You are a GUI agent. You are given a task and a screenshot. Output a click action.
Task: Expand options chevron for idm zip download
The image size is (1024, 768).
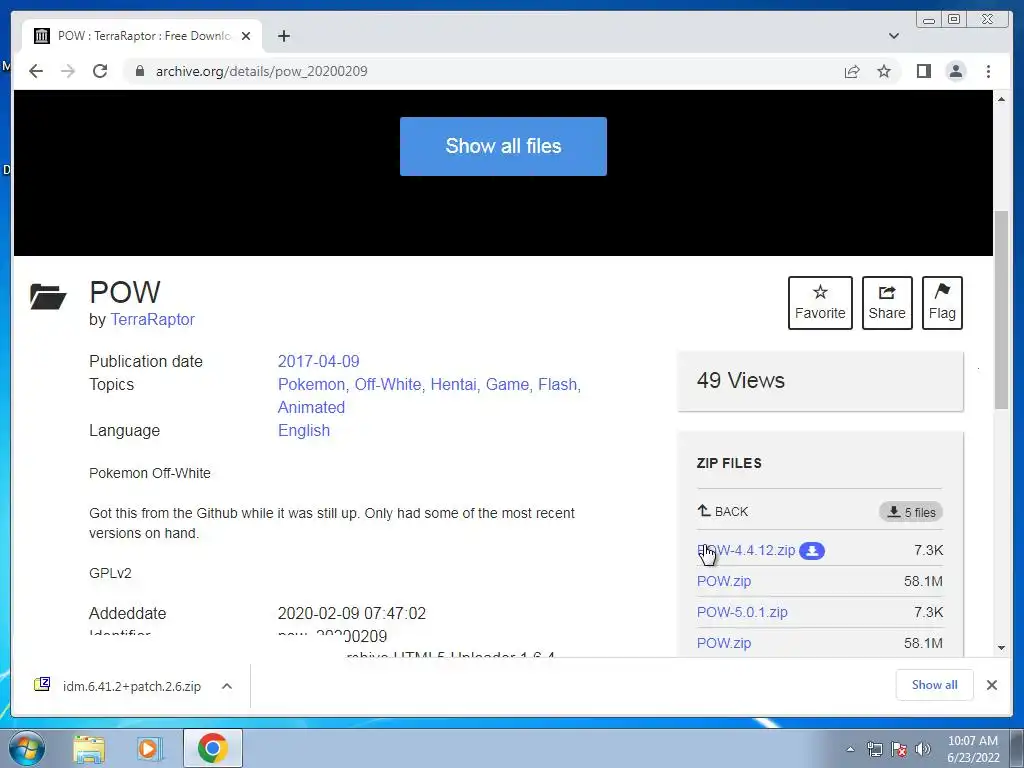tap(227, 686)
